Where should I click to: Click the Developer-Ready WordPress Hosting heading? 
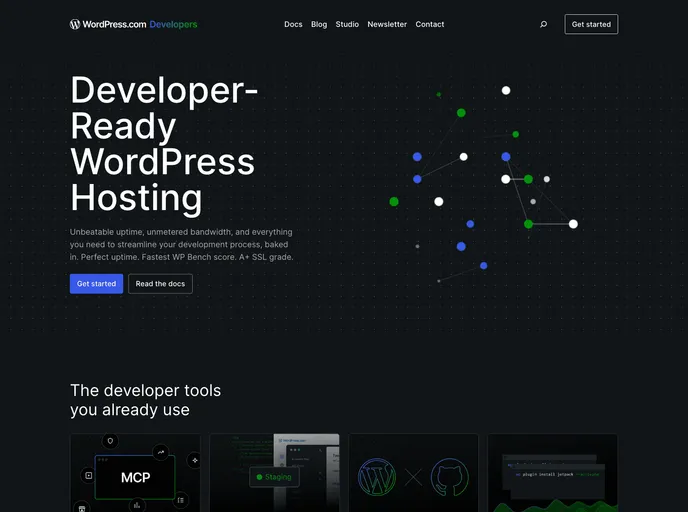pos(164,144)
